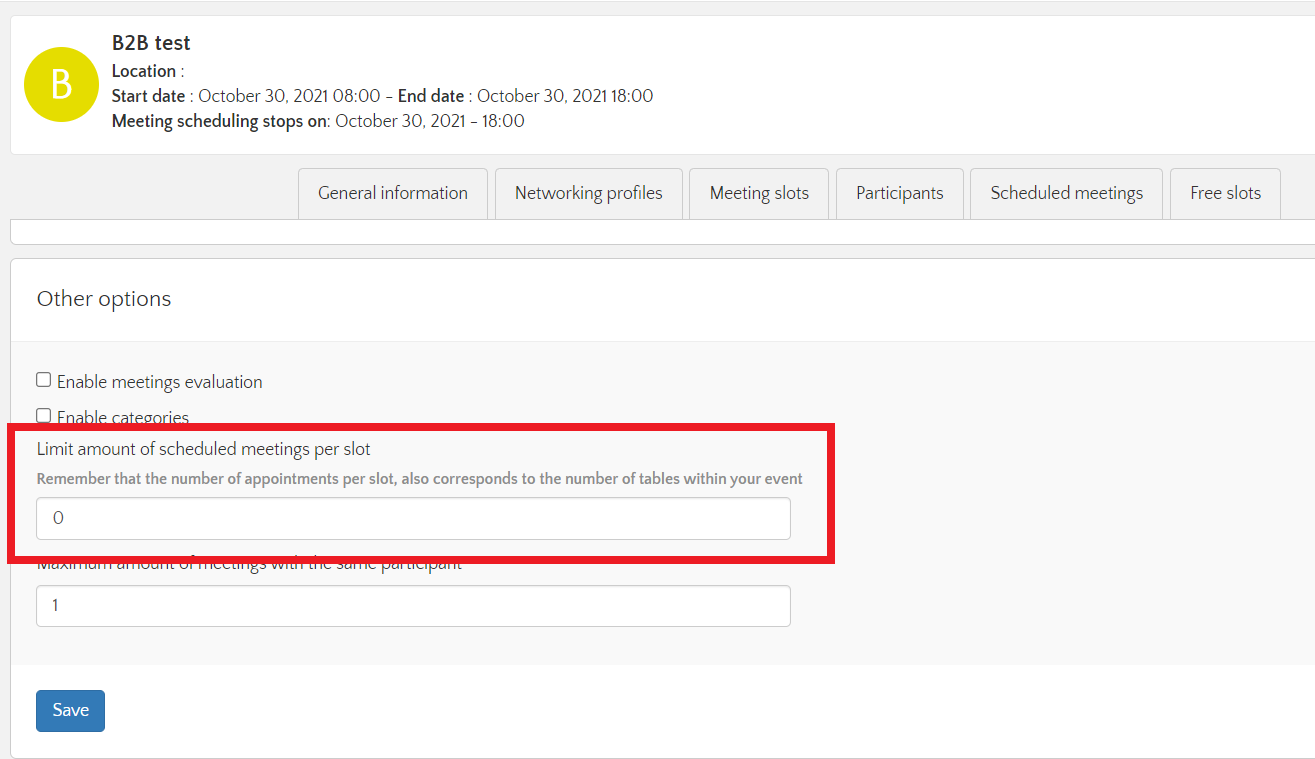Click the Other options section heading

click(x=104, y=299)
